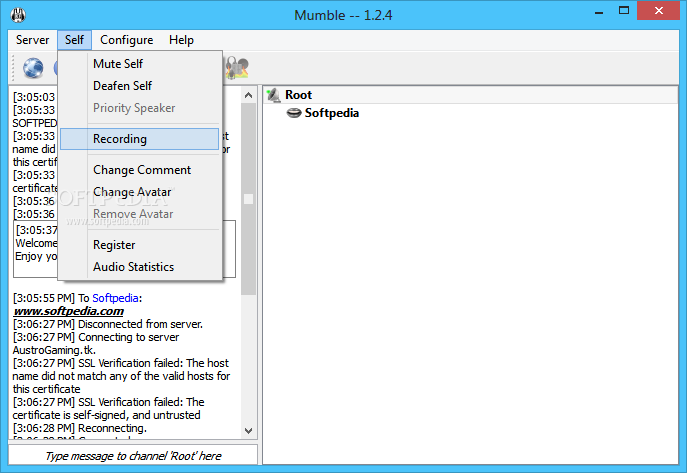
Task: Click the Softpedia user lips icon
Action: [294, 113]
